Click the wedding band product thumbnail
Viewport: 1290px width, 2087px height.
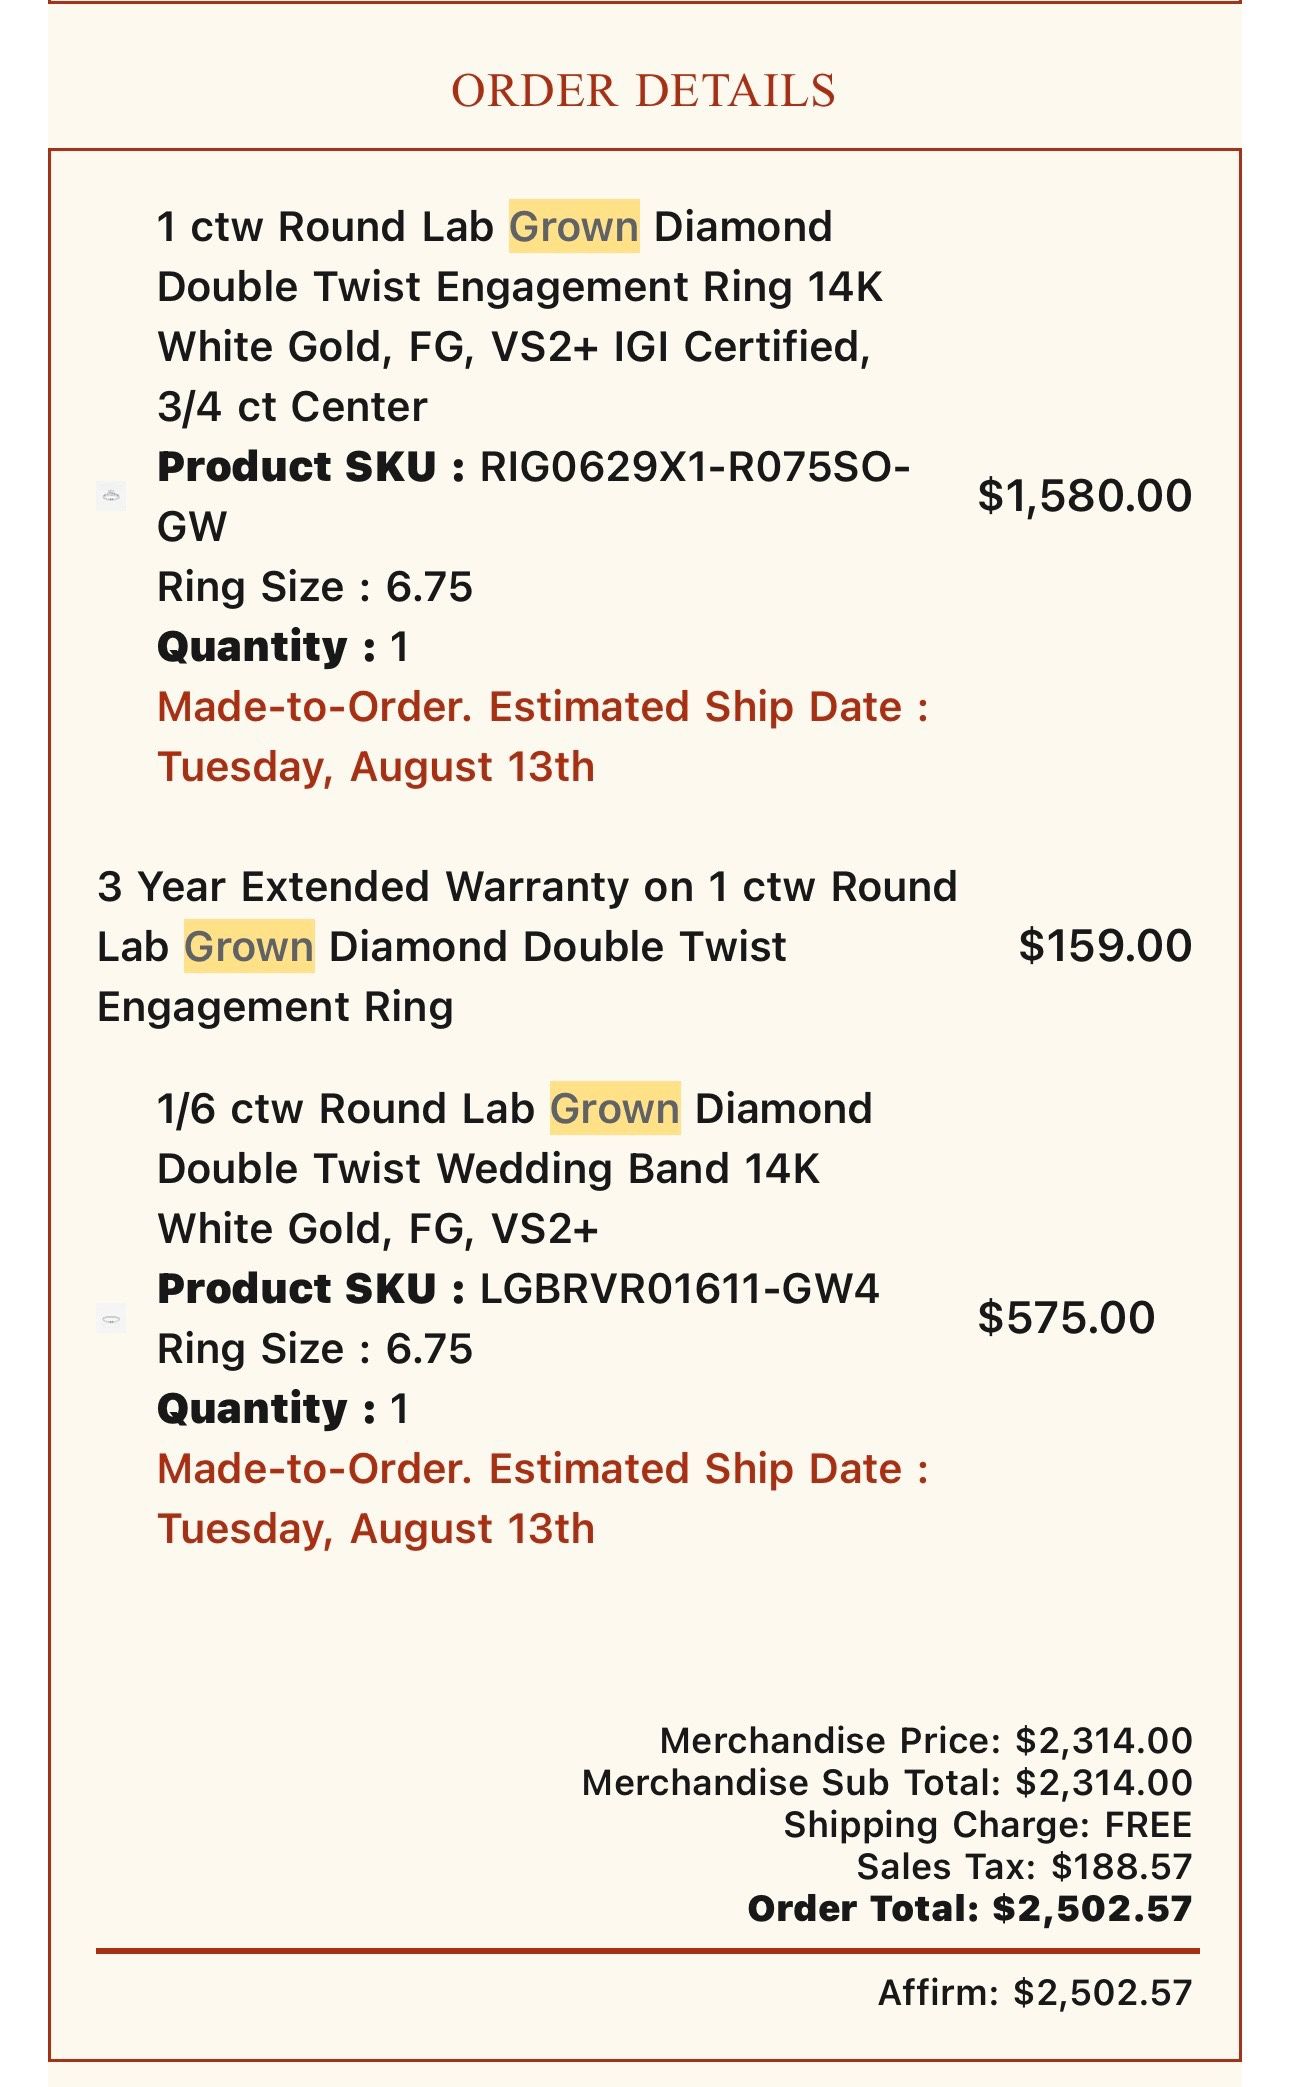(111, 1319)
